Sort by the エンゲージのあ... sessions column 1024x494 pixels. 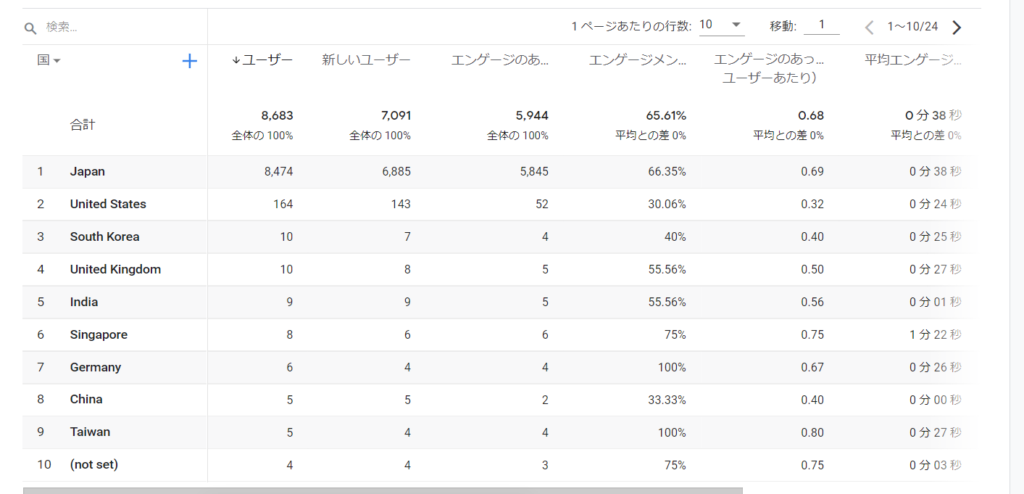point(500,60)
